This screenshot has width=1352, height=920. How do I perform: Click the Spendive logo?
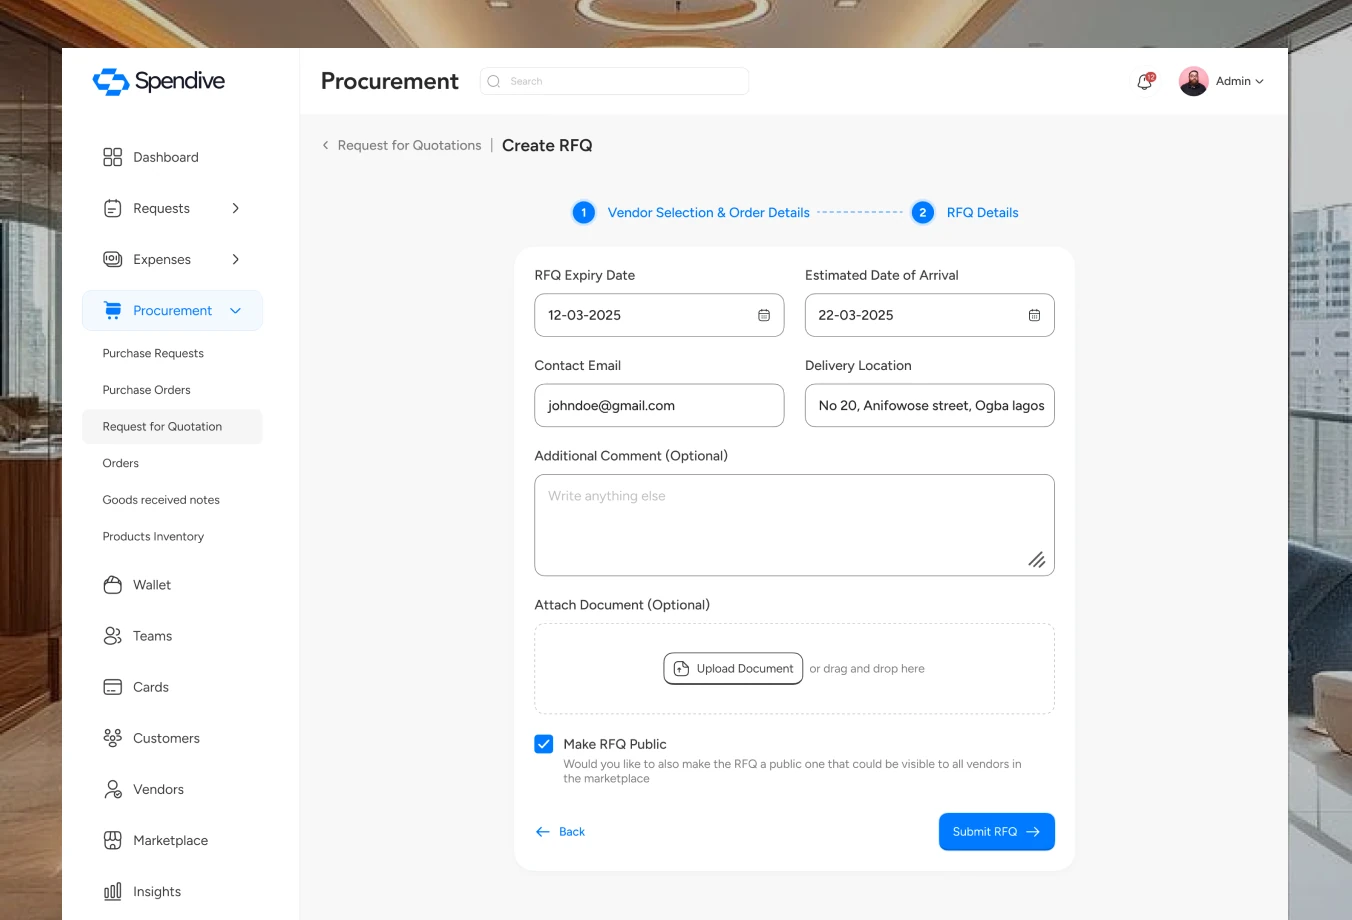point(159,81)
